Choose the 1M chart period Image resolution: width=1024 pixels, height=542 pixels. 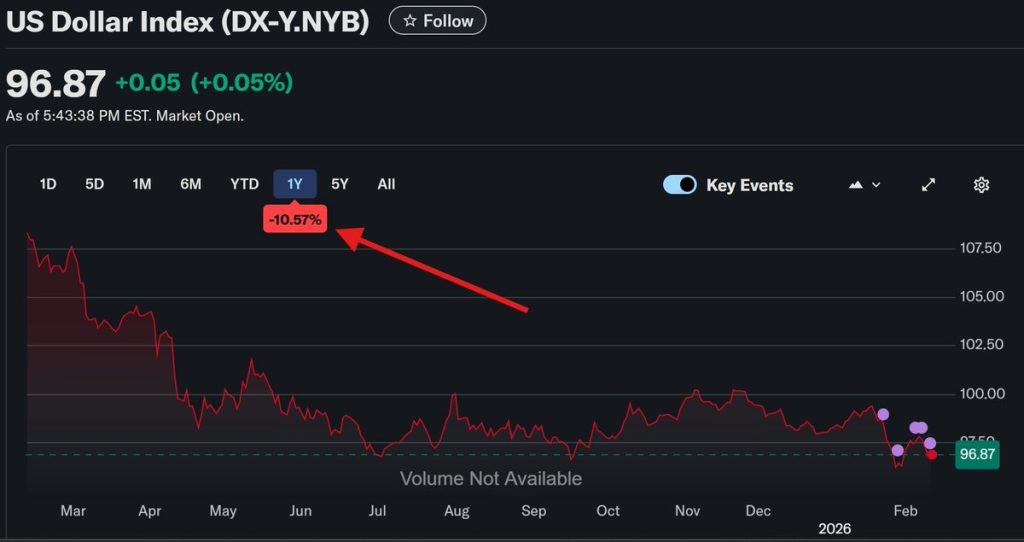point(142,184)
